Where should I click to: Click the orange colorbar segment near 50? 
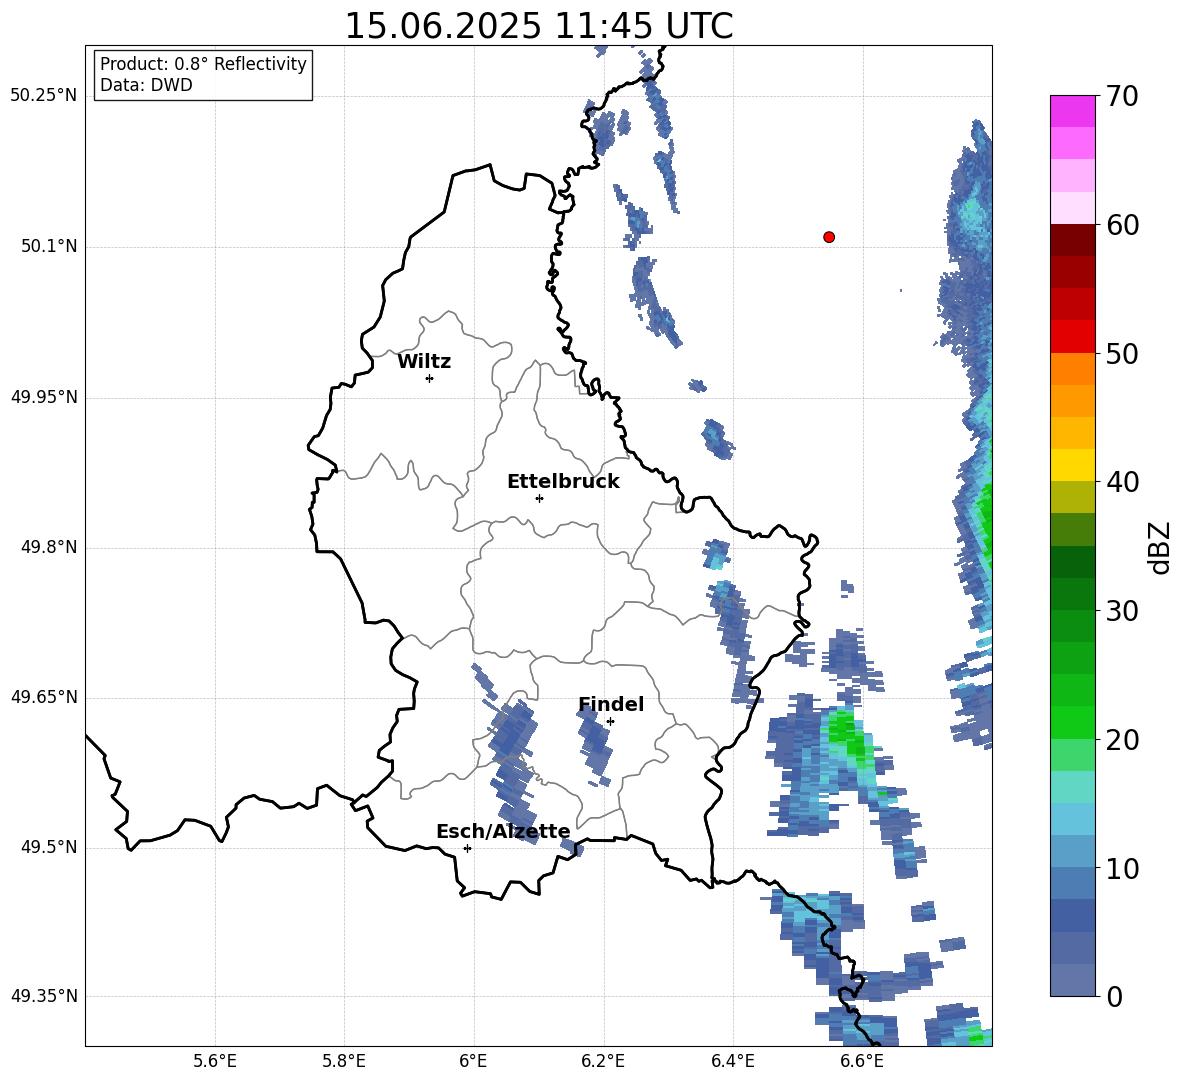tap(1072, 369)
